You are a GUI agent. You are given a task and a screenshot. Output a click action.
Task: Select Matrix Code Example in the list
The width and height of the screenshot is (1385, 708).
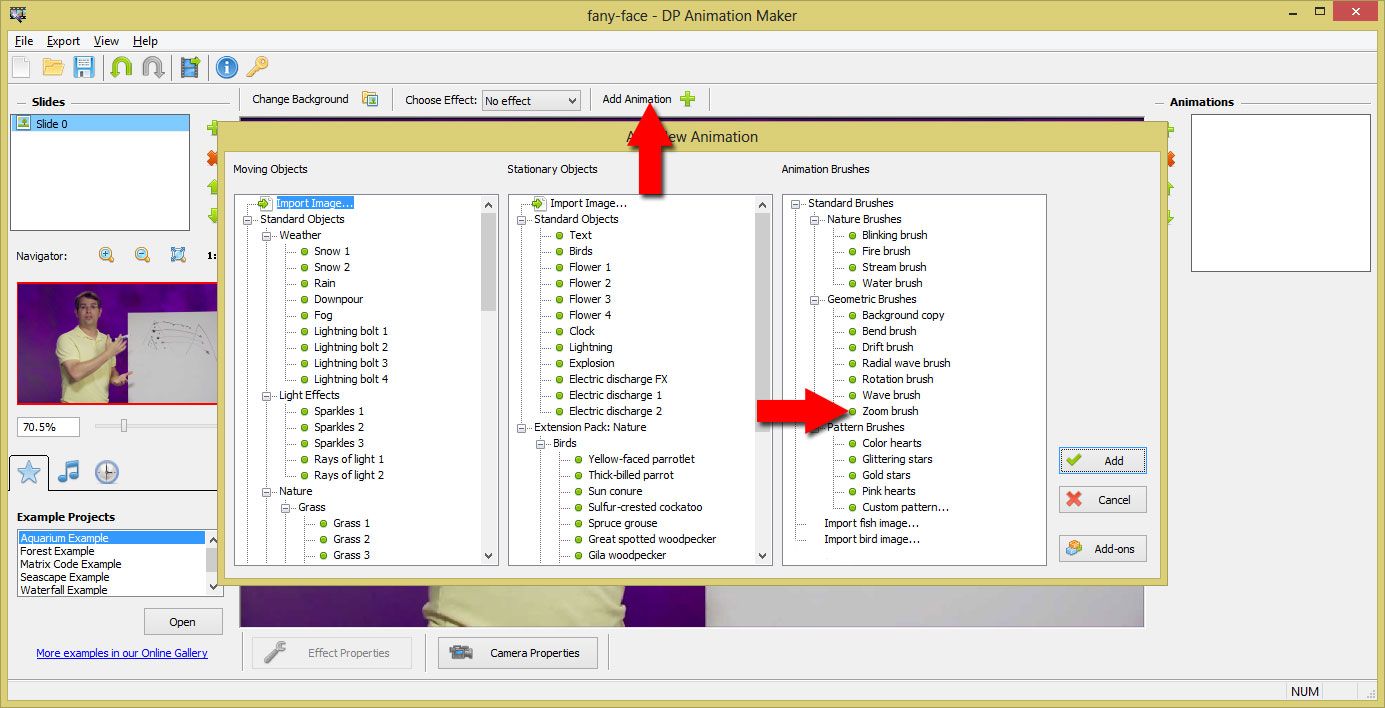70,564
